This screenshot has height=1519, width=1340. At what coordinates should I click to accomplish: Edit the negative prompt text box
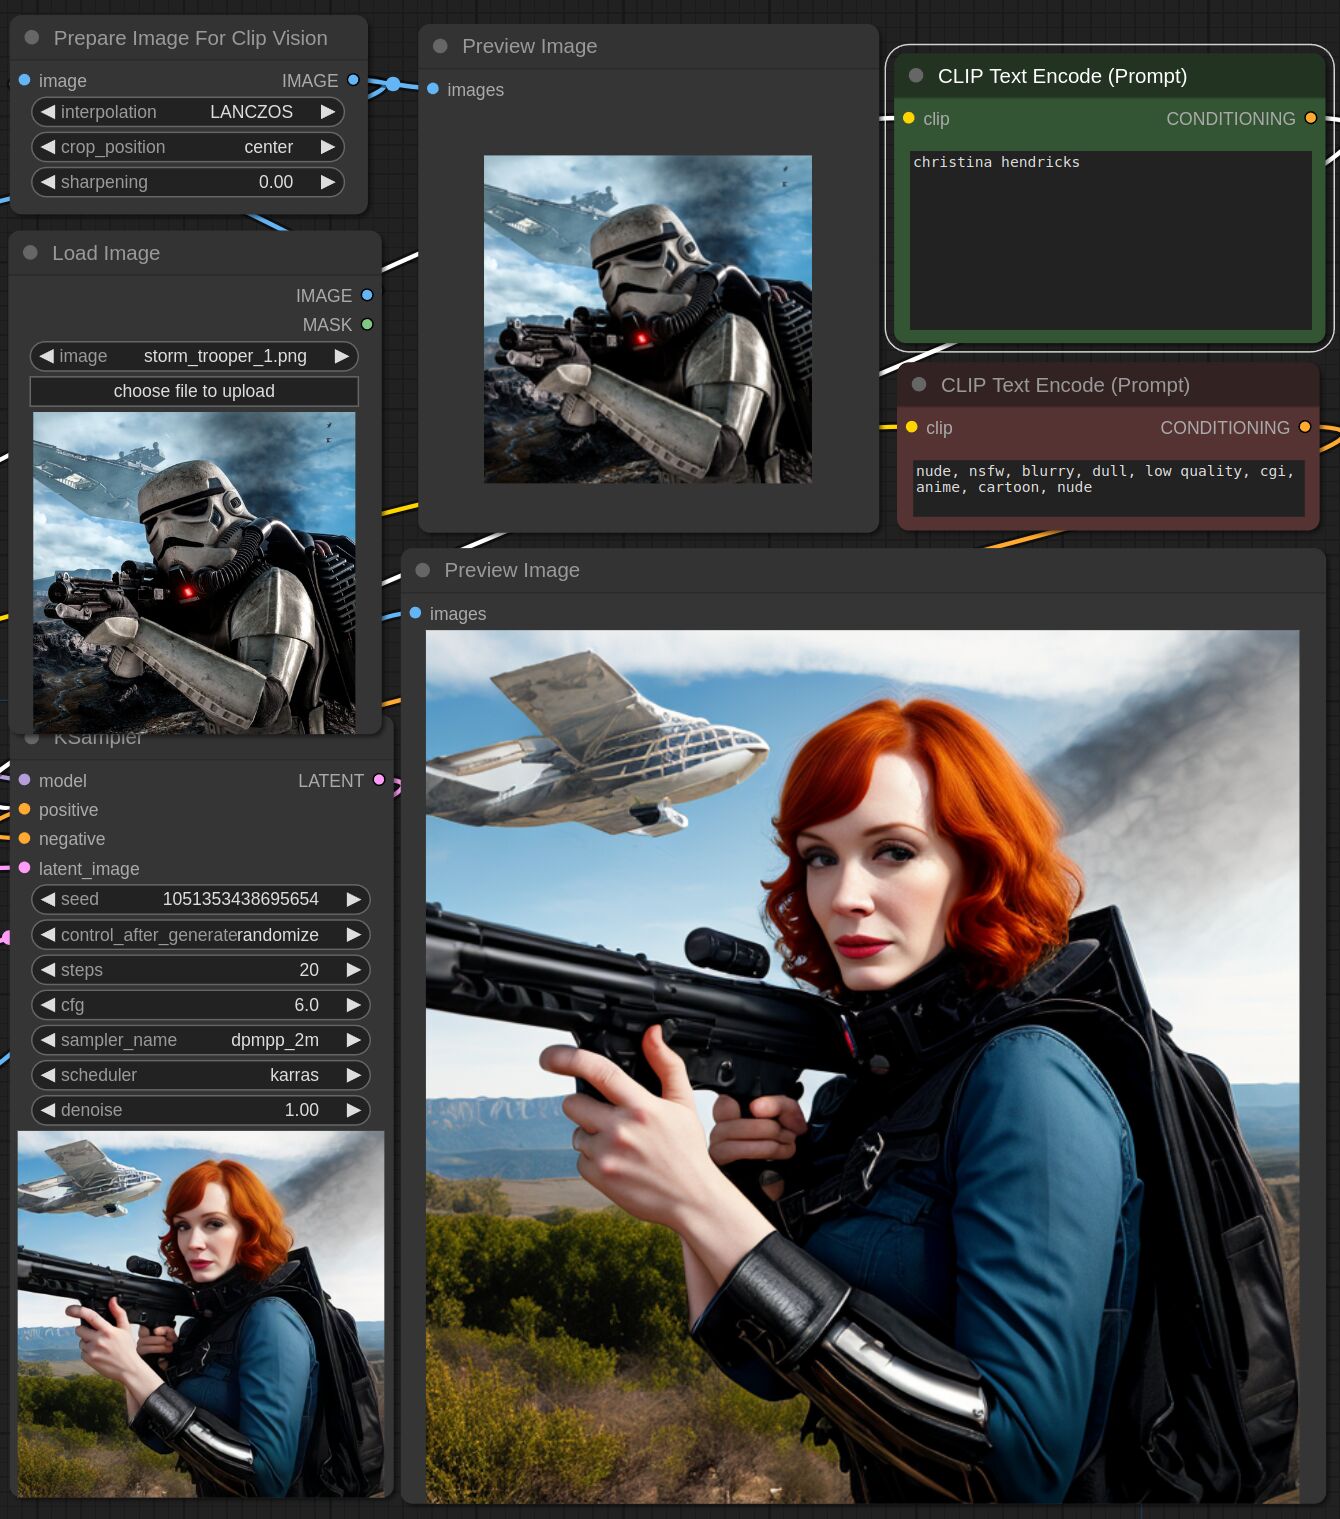[x=1108, y=487]
